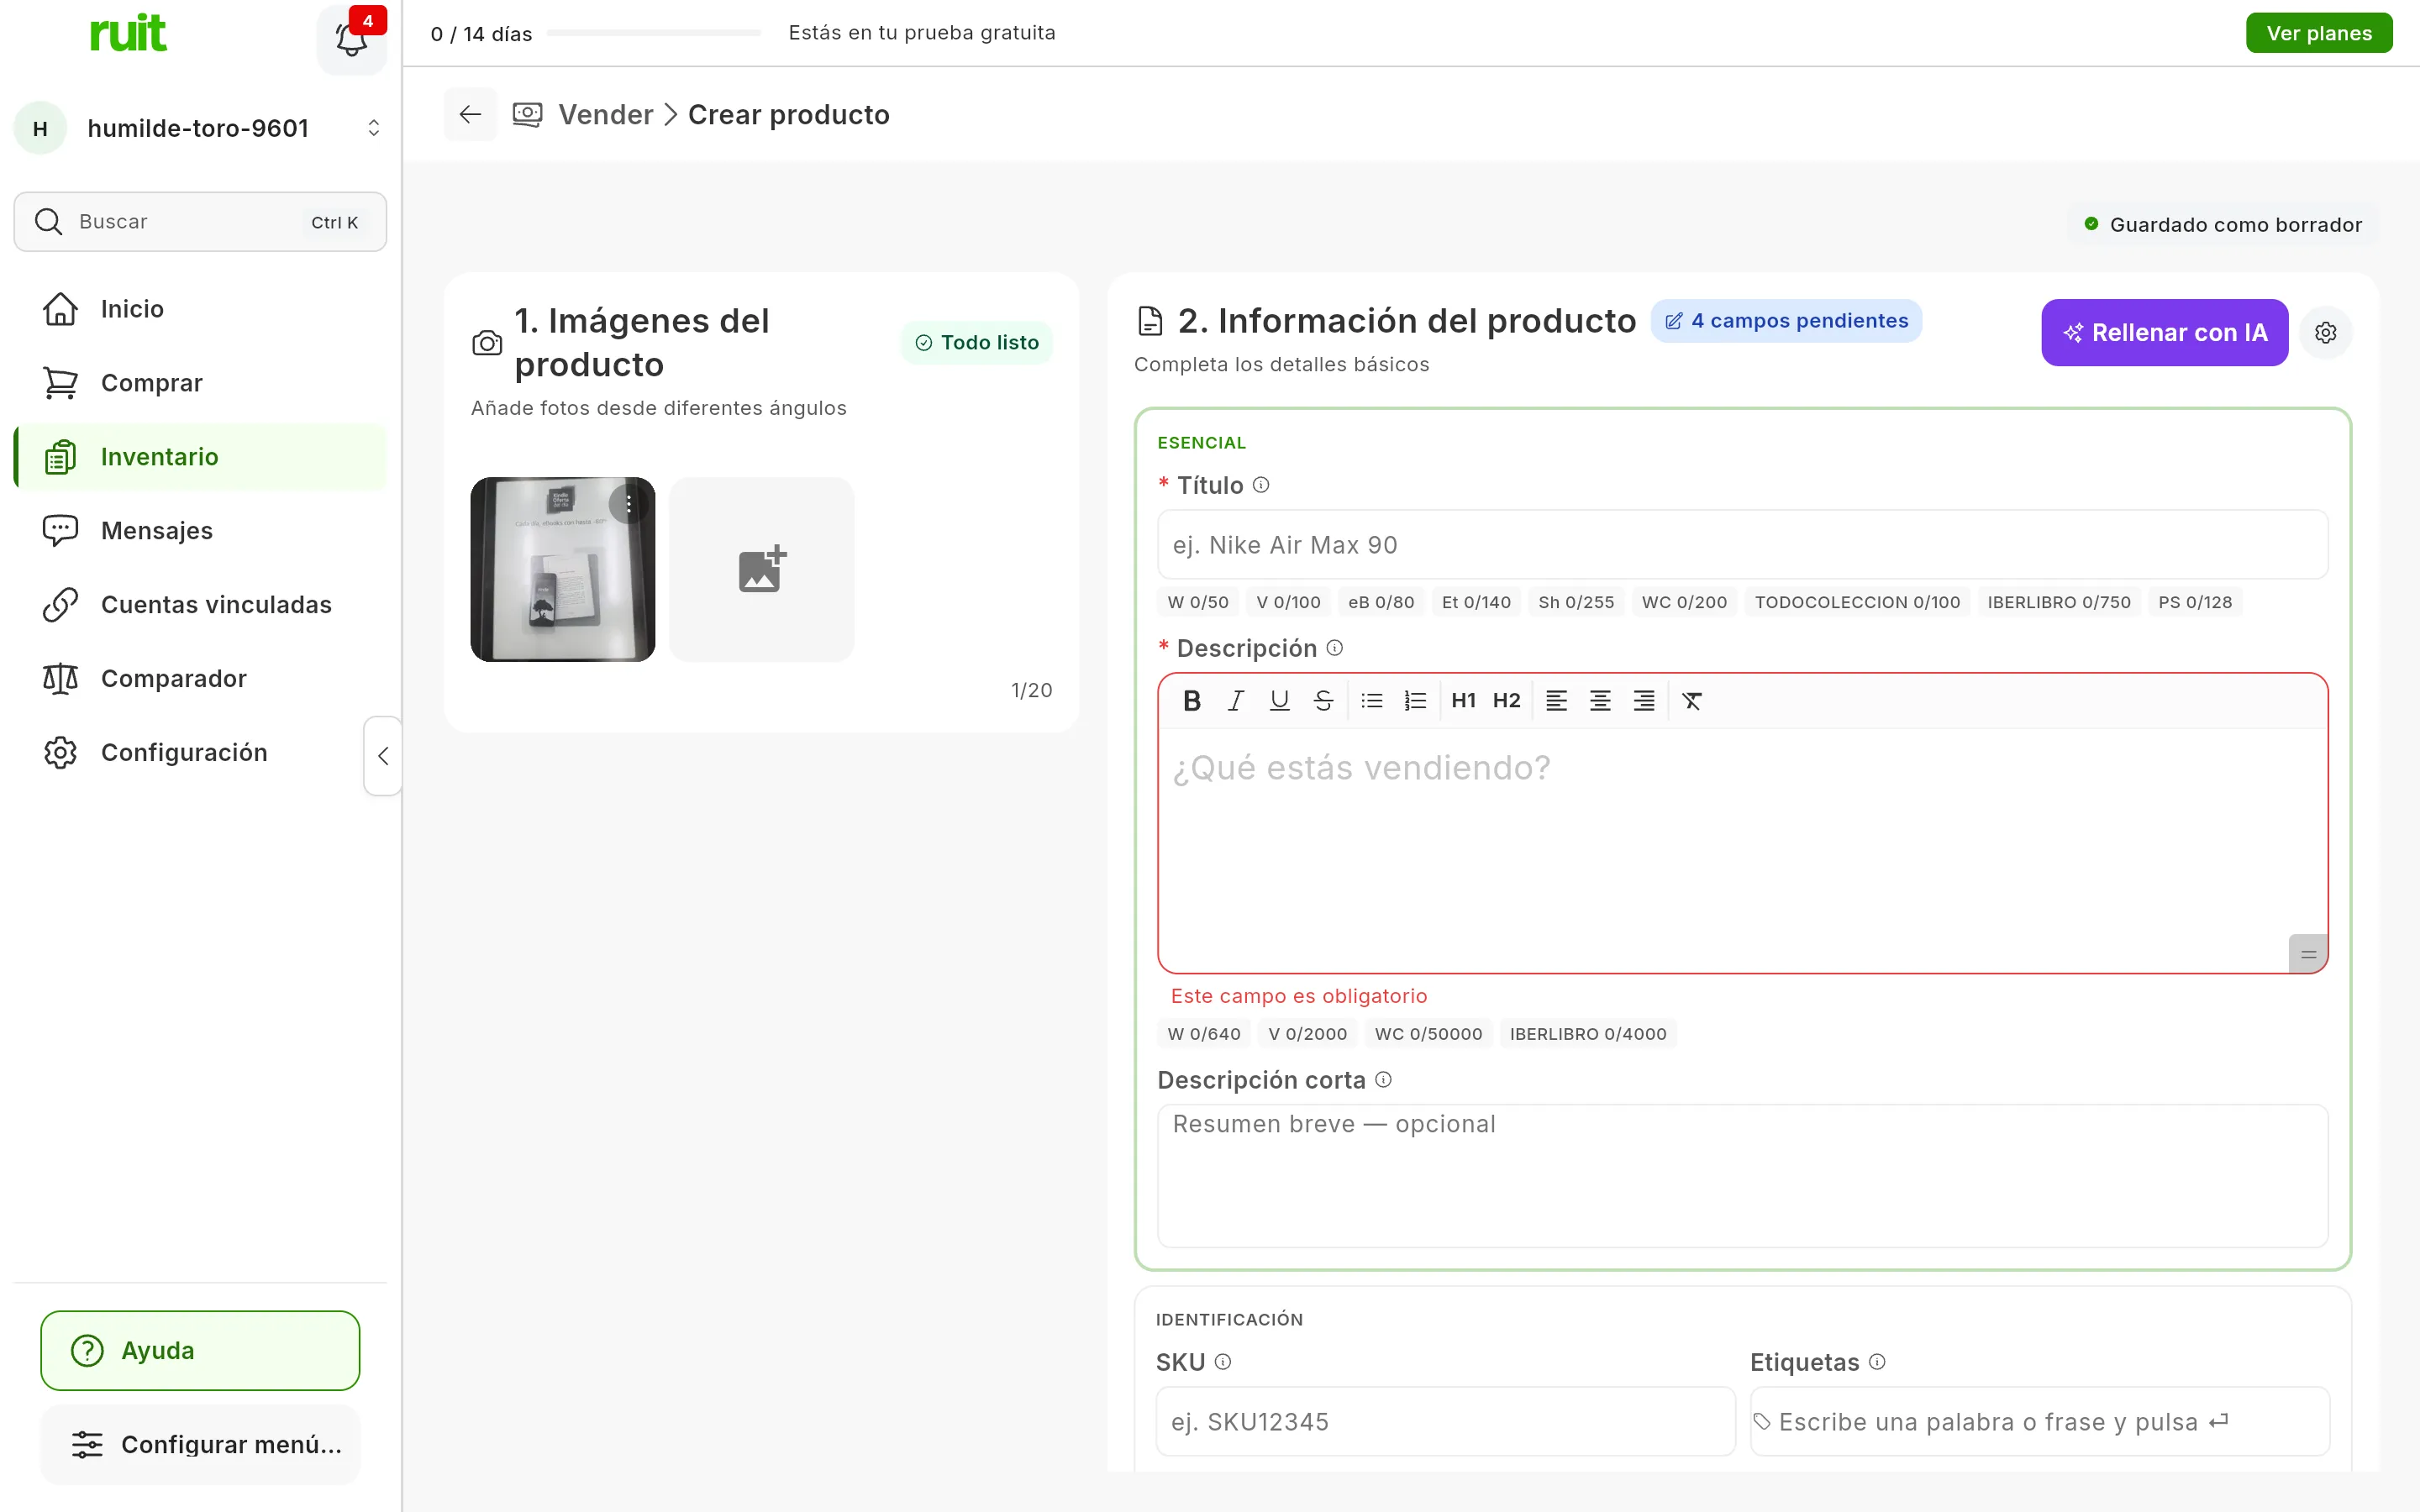Click the back arrow button

pos(470,114)
